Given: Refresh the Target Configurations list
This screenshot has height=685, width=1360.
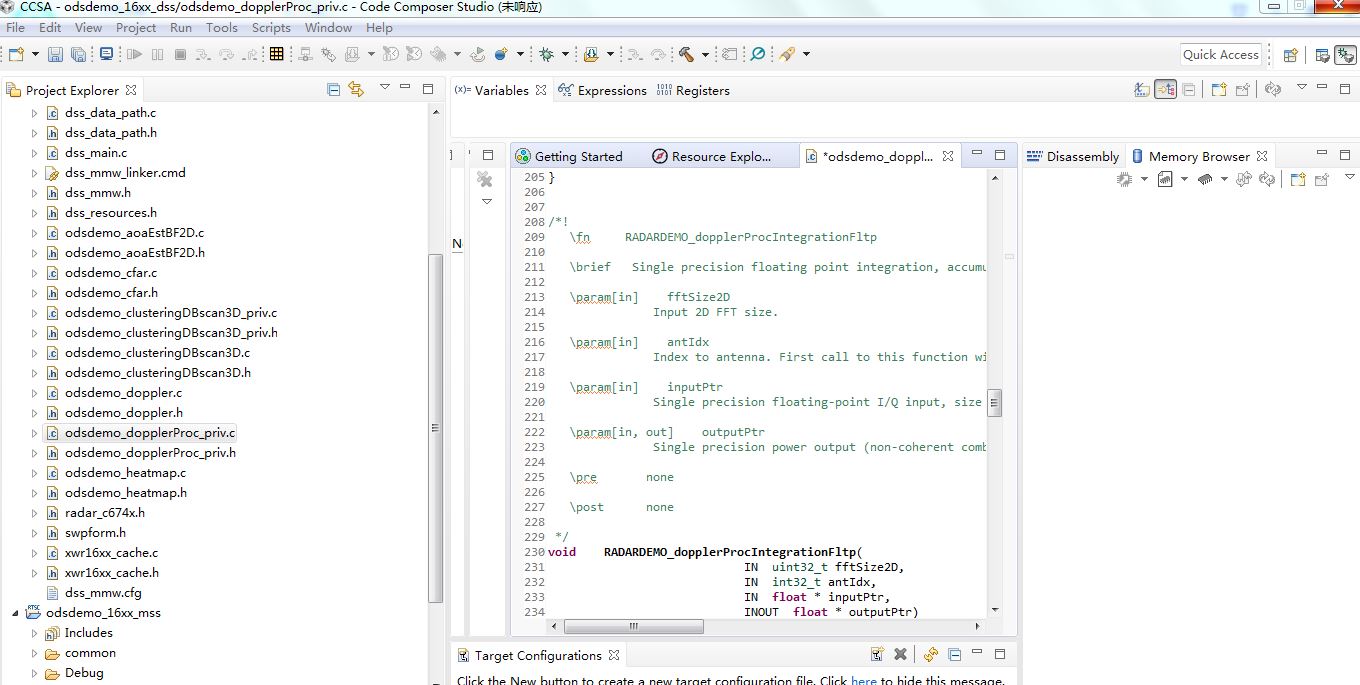Looking at the screenshot, I should pyautogui.click(x=931, y=655).
